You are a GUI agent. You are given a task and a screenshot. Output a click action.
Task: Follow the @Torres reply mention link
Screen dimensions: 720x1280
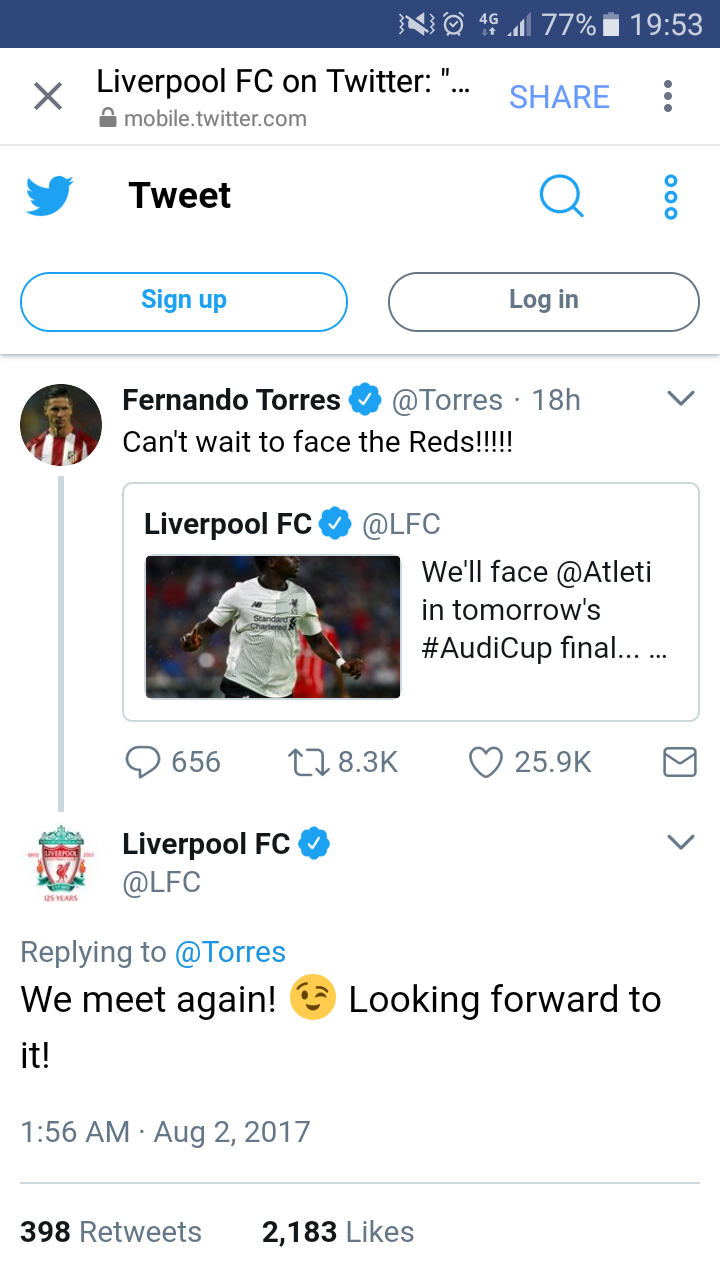(230, 952)
